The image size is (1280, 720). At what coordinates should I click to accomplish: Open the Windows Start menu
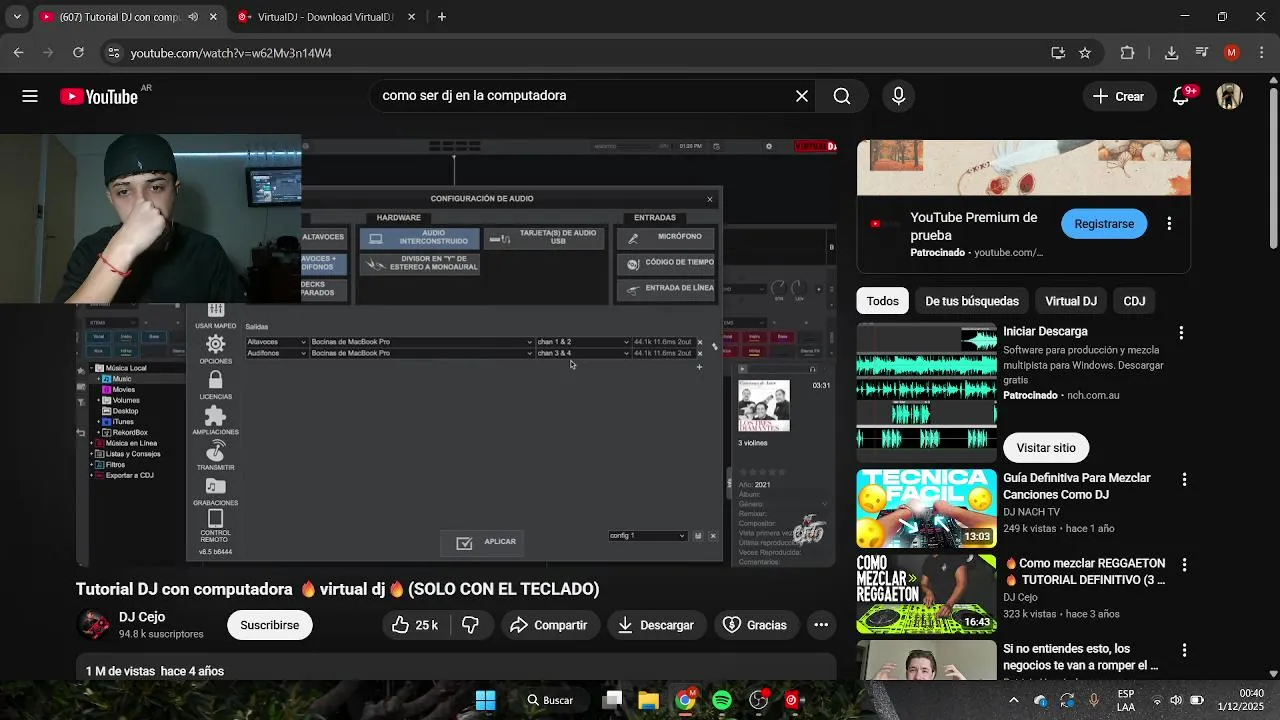(x=485, y=700)
